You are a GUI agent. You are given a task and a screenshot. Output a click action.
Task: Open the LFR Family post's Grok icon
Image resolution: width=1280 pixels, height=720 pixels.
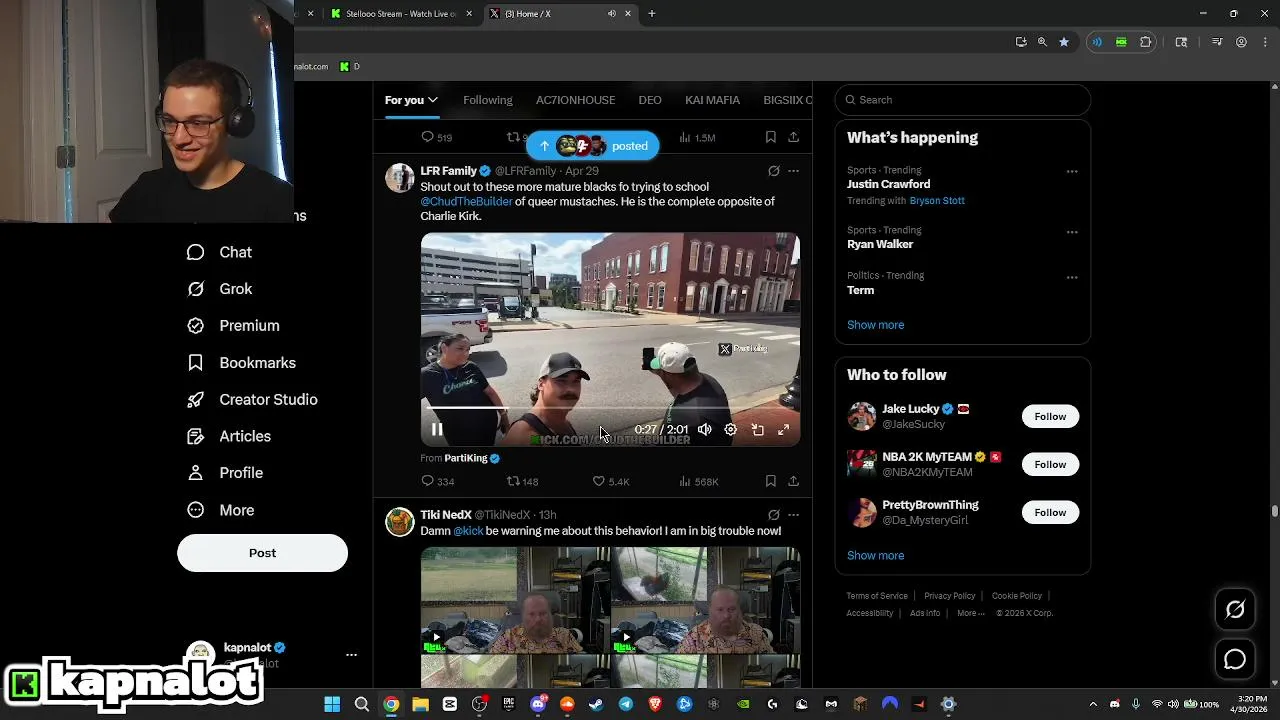pyautogui.click(x=773, y=171)
